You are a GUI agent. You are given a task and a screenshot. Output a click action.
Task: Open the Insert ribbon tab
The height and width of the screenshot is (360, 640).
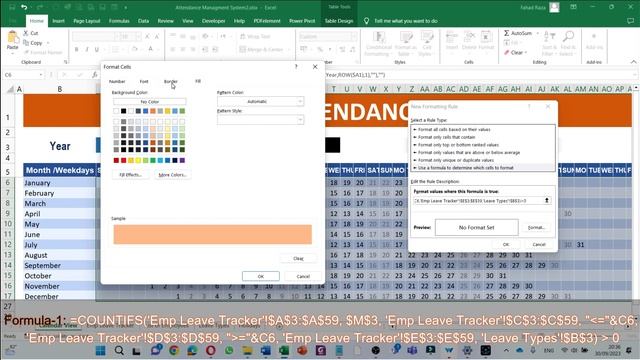[58, 21]
